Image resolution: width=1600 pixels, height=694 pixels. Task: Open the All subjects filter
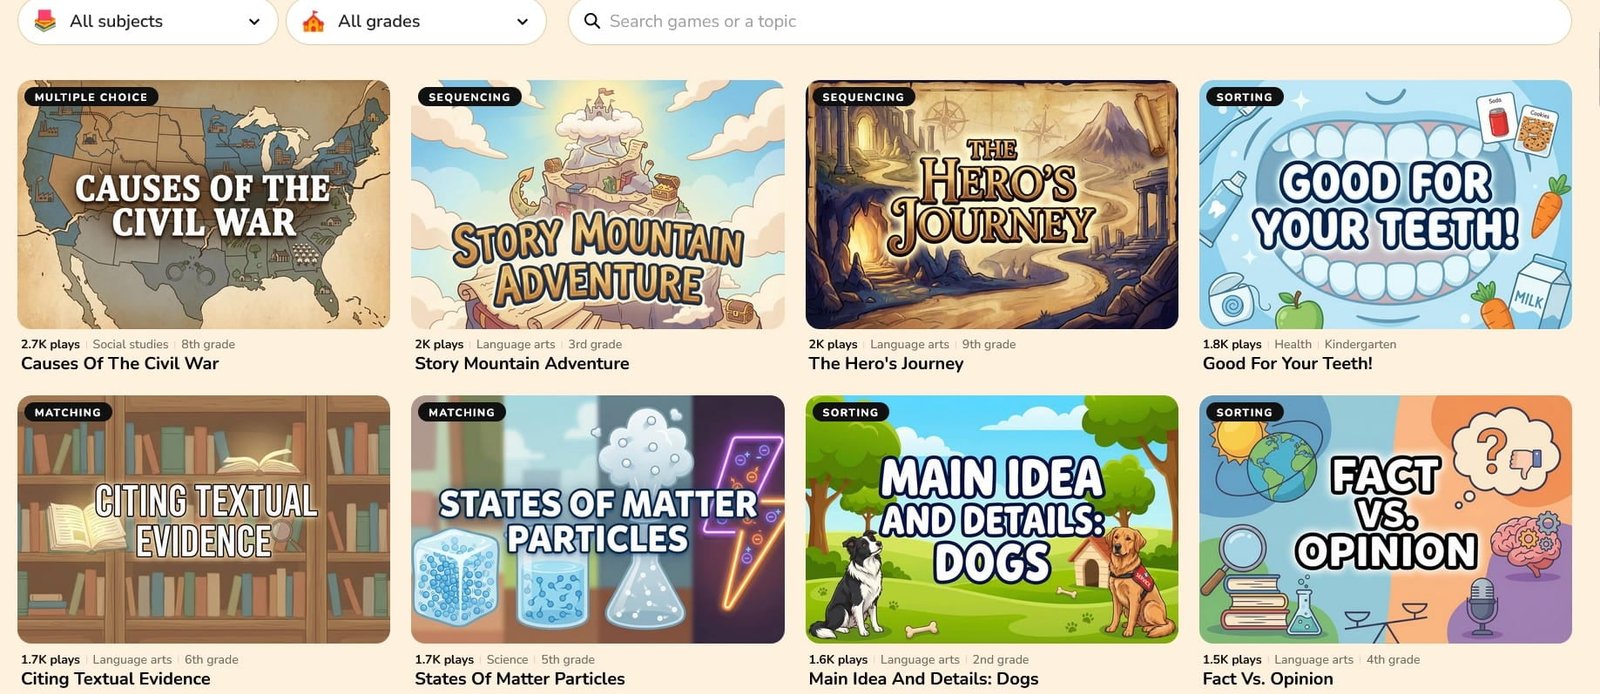[x=148, y=21]
